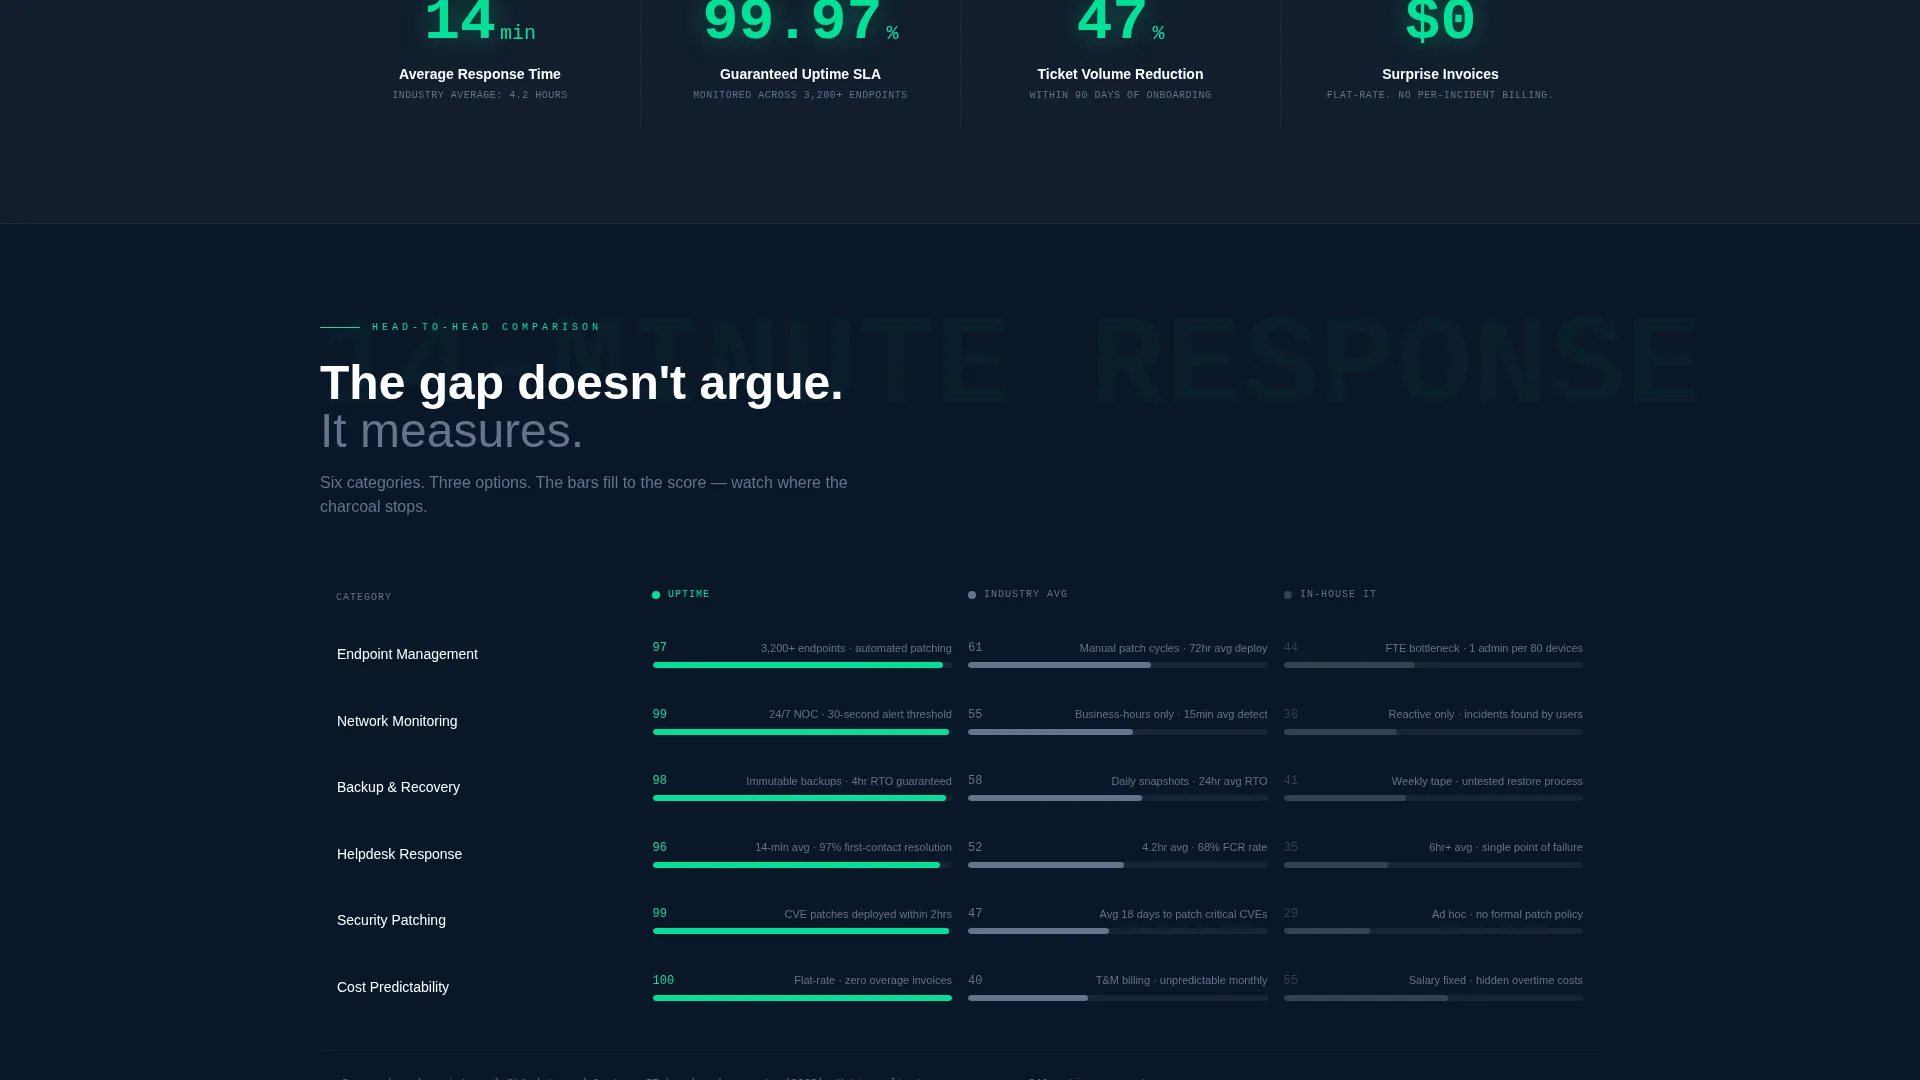This screenshot has height=1080, width=1920.
Task: Click 'Flat-rate · zero overage invoices' note
Action: [x=873, y=980]
